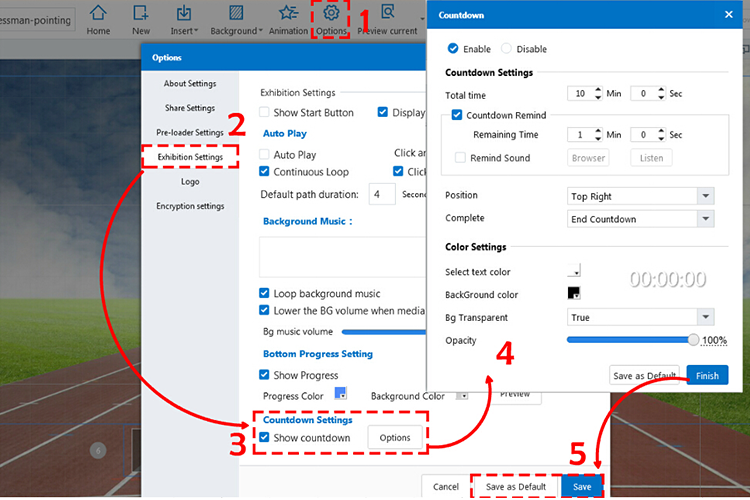Open Encryption settings section
This screenshot has height=500, width=750.
(x=190, y=206)
